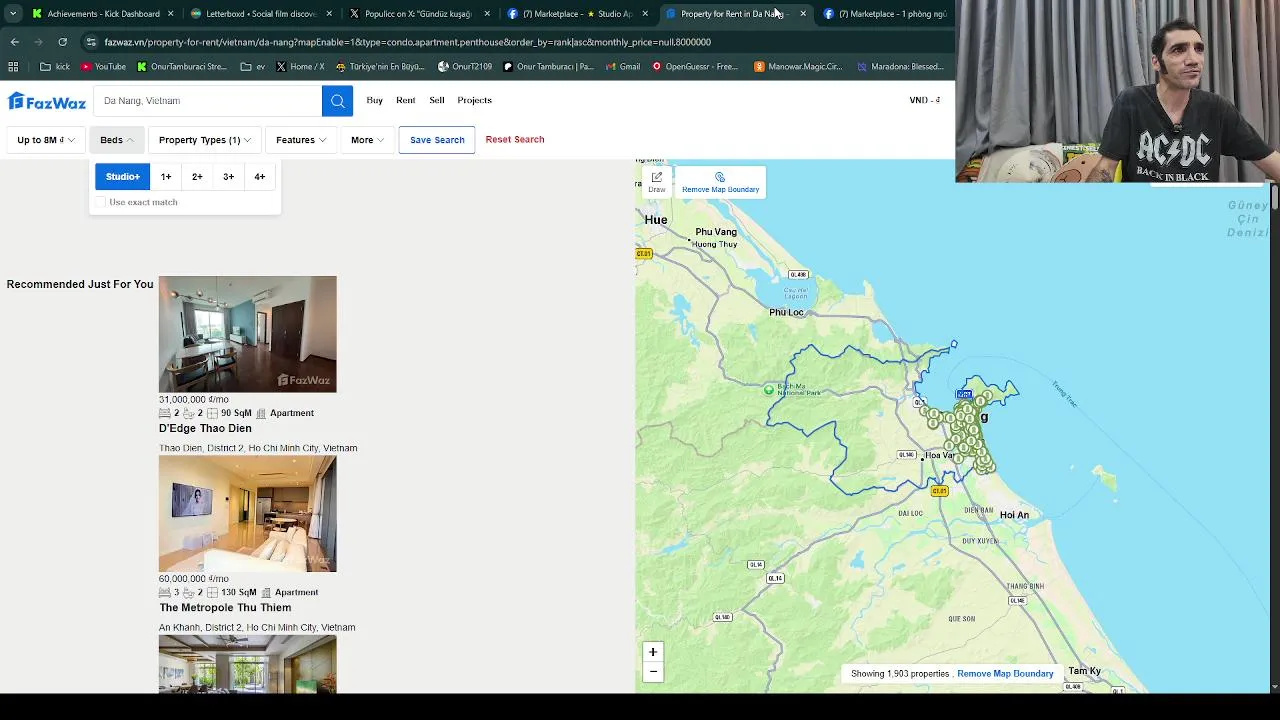Open the Features dropdown
The width and height of the screenshot is (1280, 720).
tap(301, 140)
